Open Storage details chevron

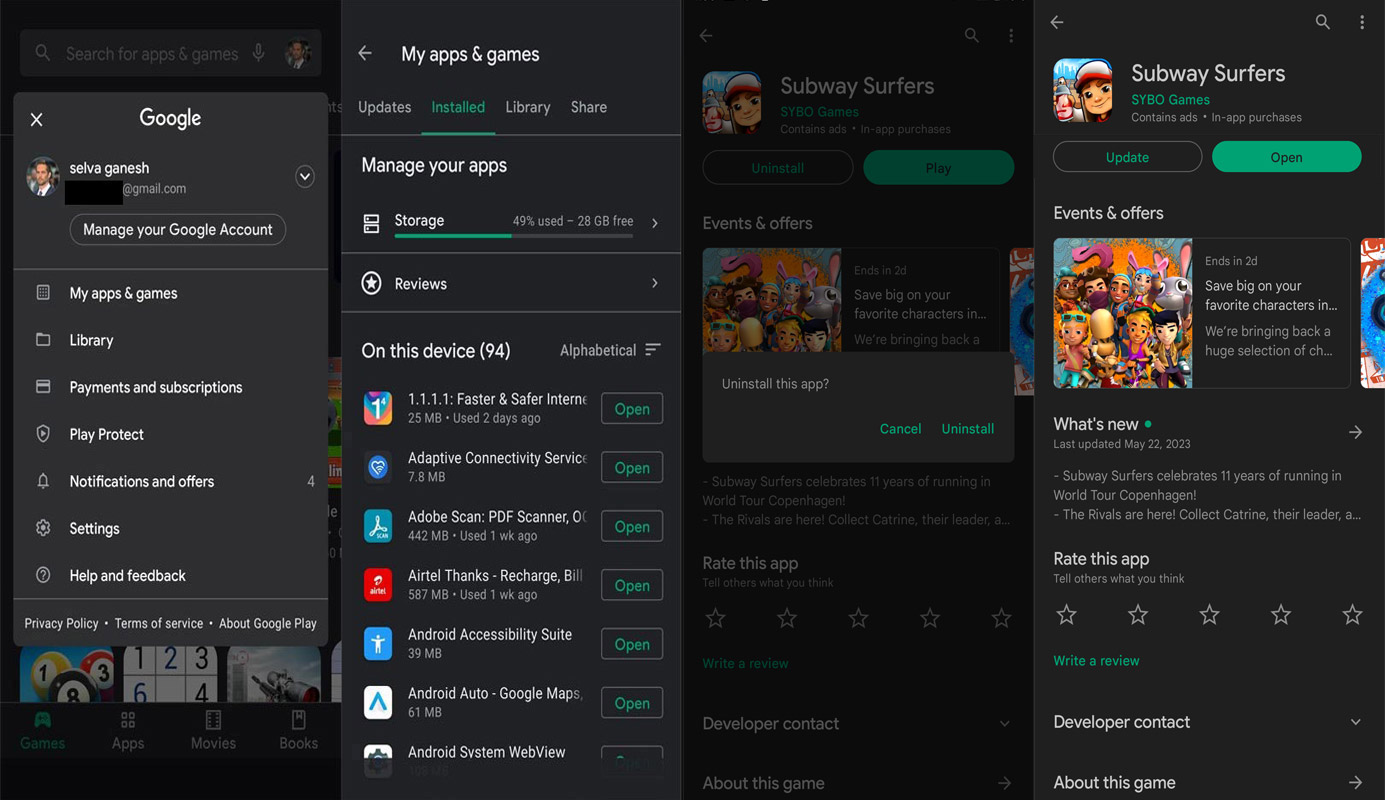coord(655,223)
